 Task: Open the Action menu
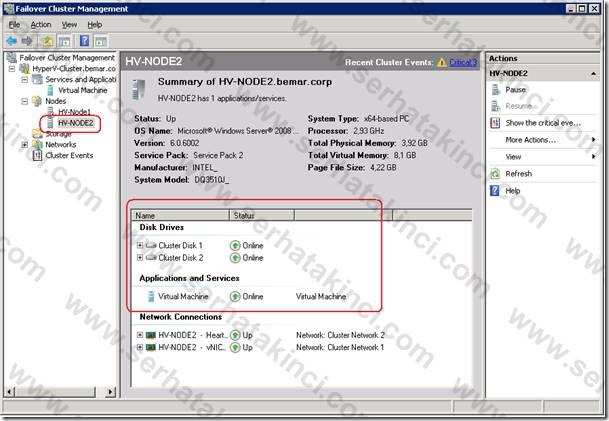coord(41,25)
